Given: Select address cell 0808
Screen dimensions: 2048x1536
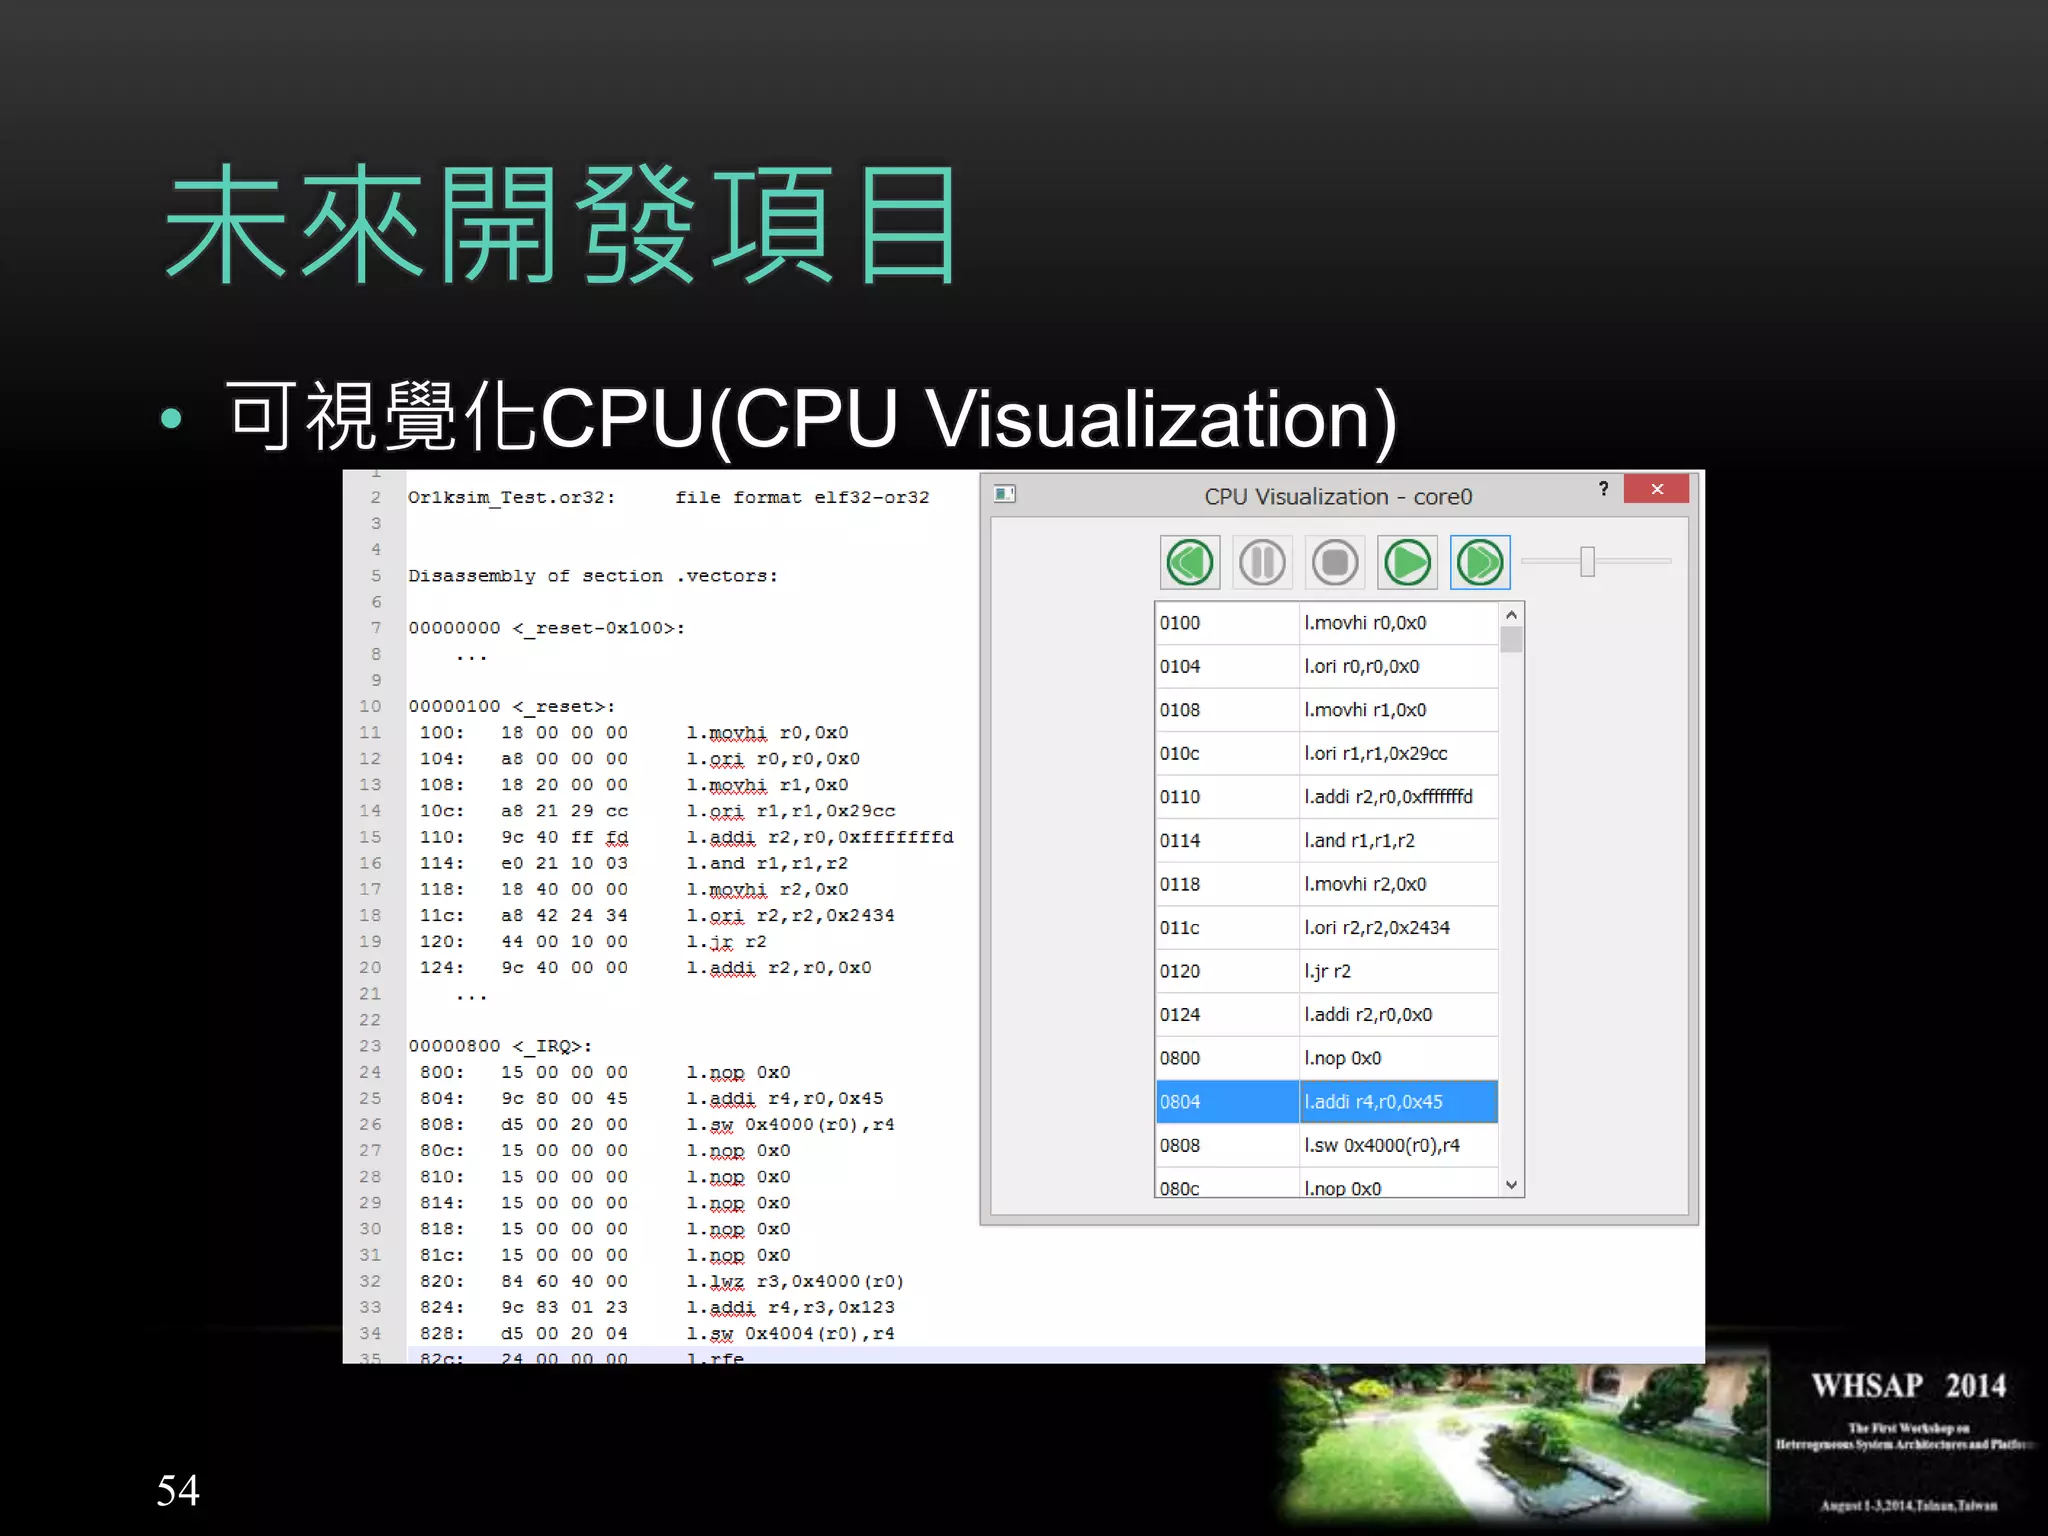Looking at the screenshot, I should coord(1227,1145).
